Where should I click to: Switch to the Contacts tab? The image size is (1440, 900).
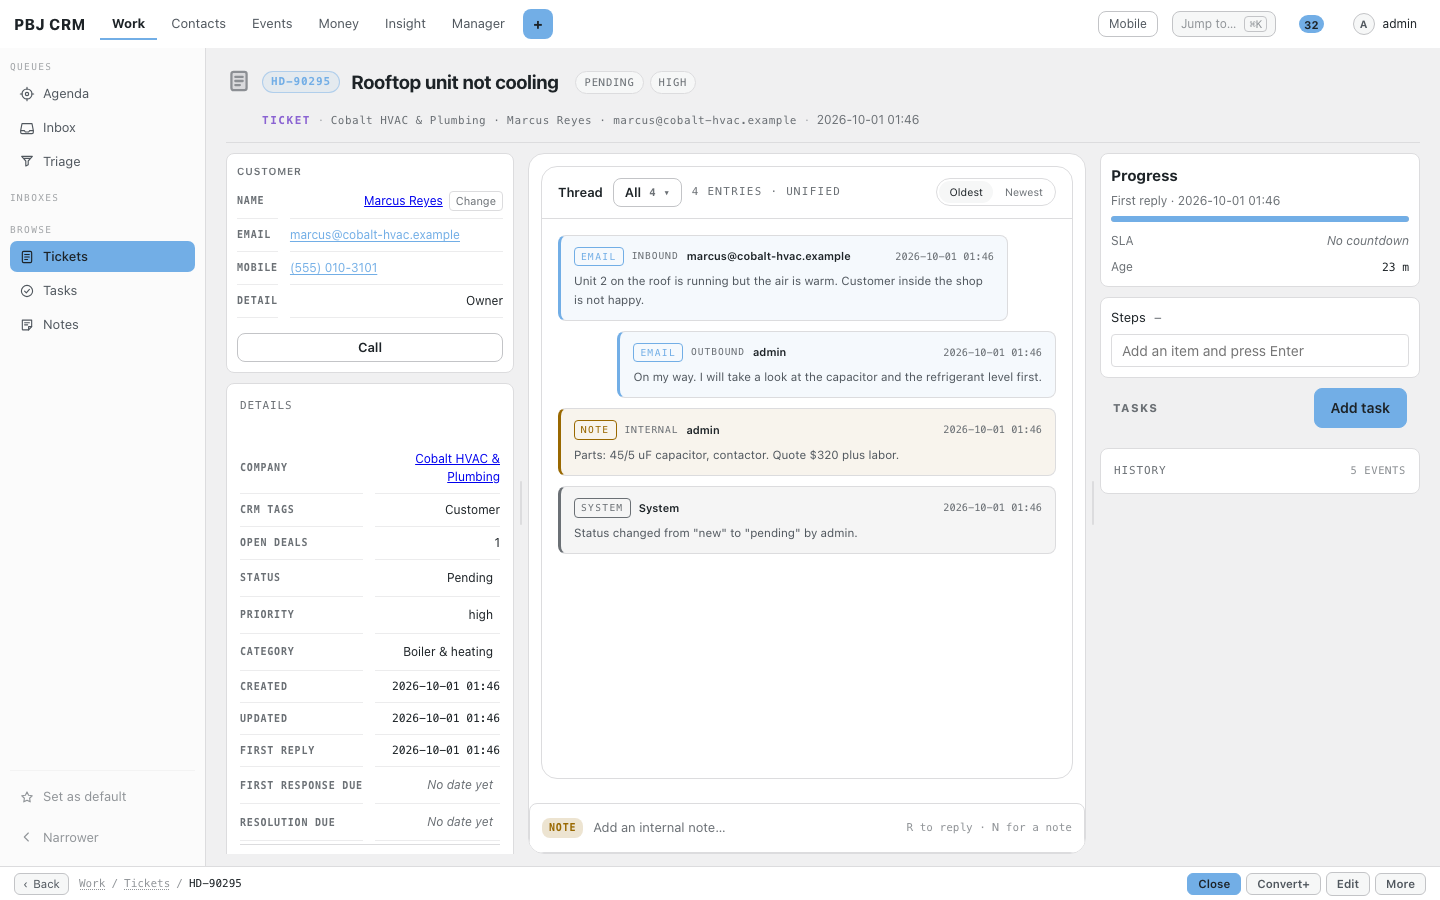tap(198, 24)
